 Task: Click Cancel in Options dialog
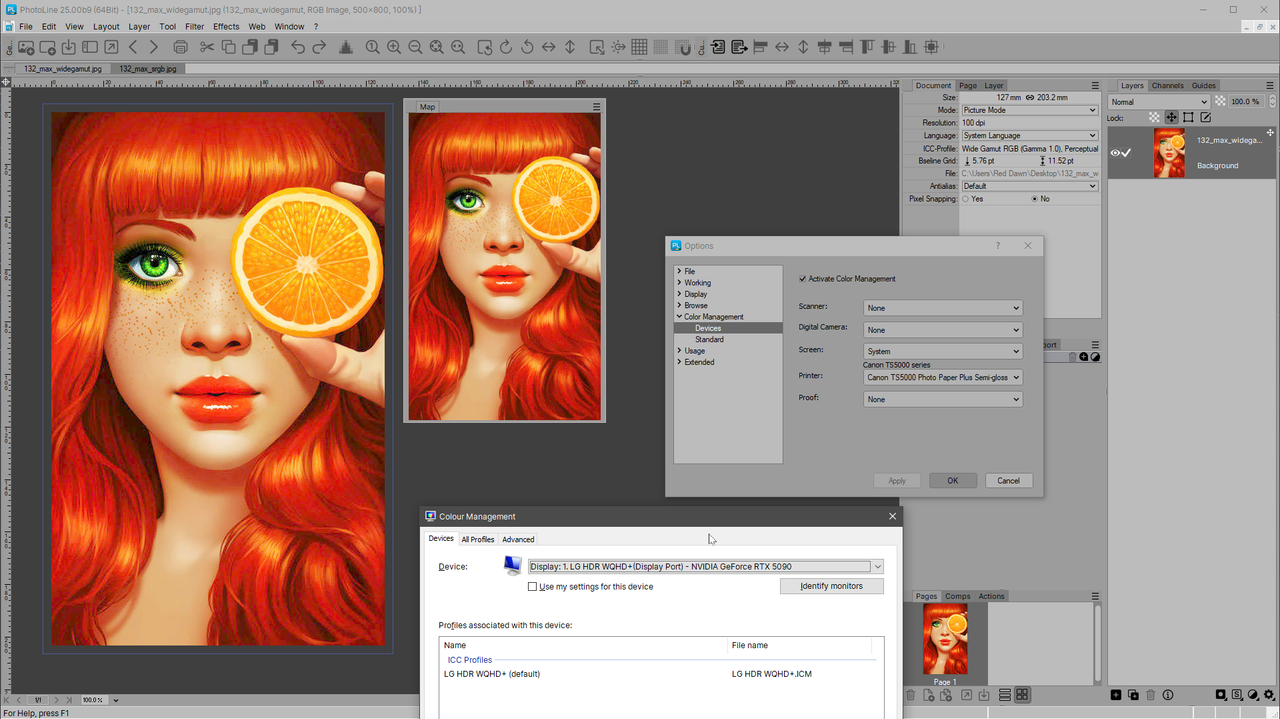(x=1008, y=481)
